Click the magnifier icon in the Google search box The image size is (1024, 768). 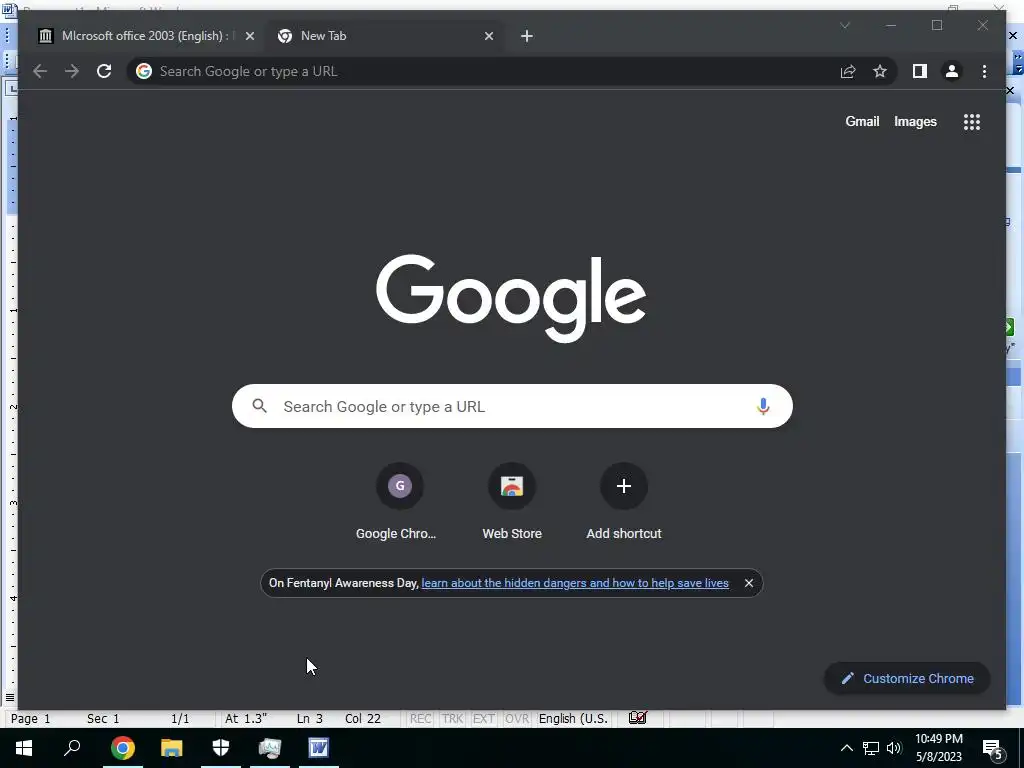pos(259,406)
